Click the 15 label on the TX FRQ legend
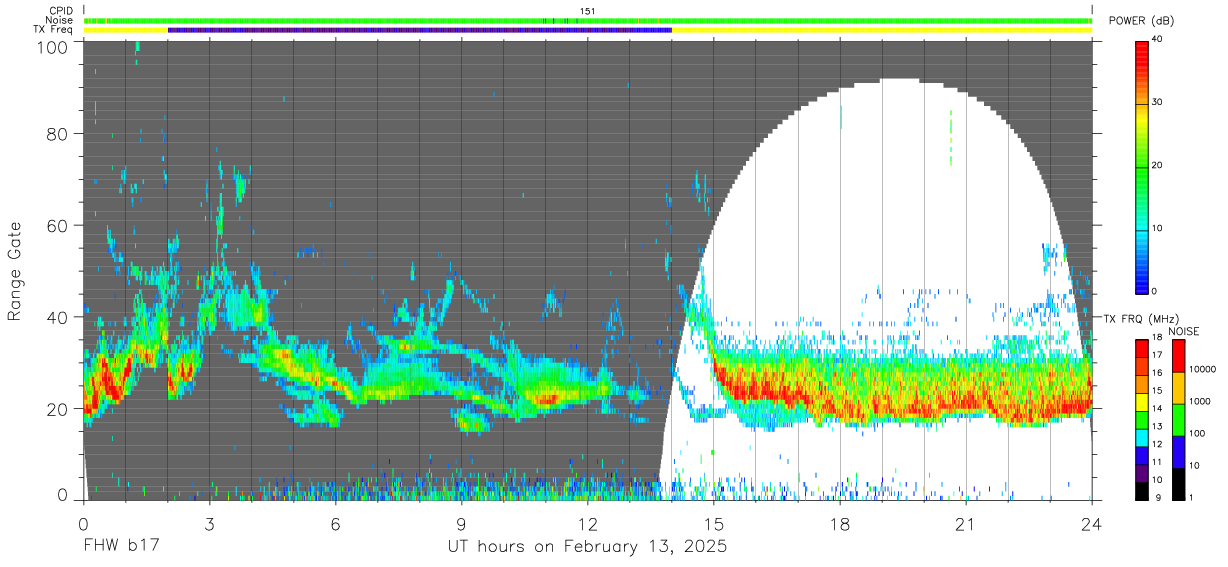 point(1157,391)
